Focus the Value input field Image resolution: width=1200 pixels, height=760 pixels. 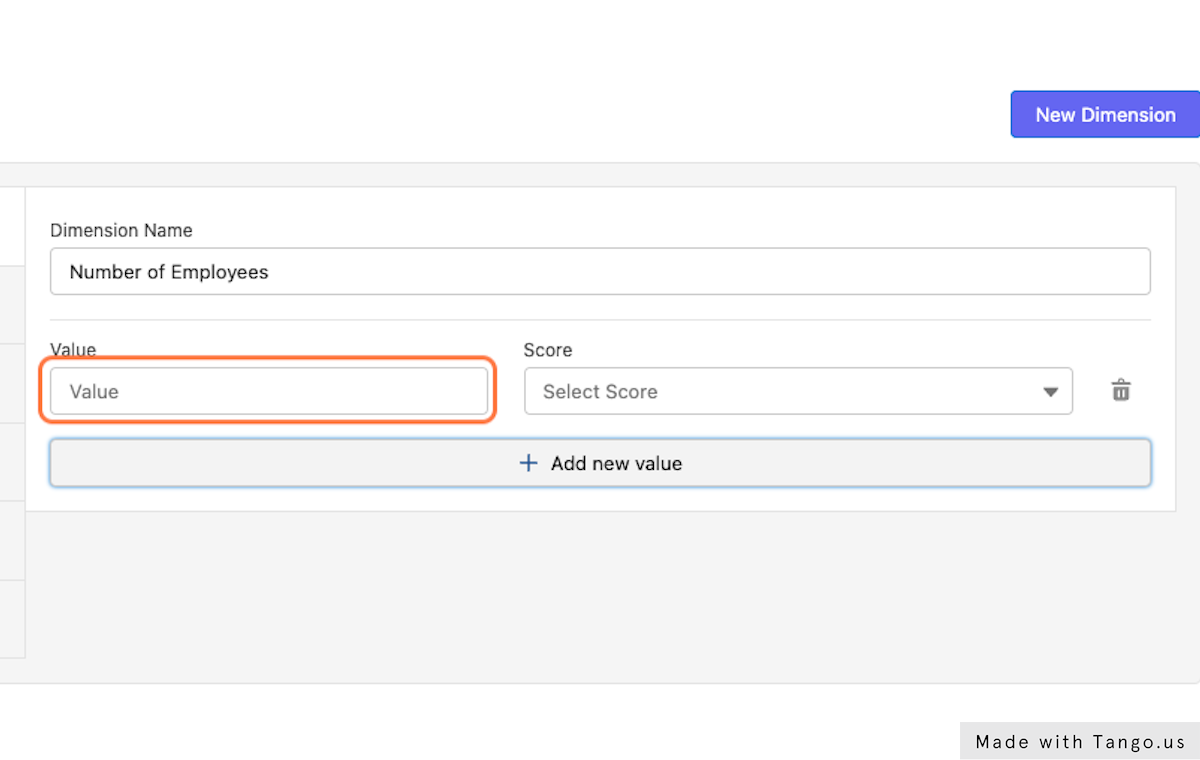pyautogui.click(x=268, y=392)
